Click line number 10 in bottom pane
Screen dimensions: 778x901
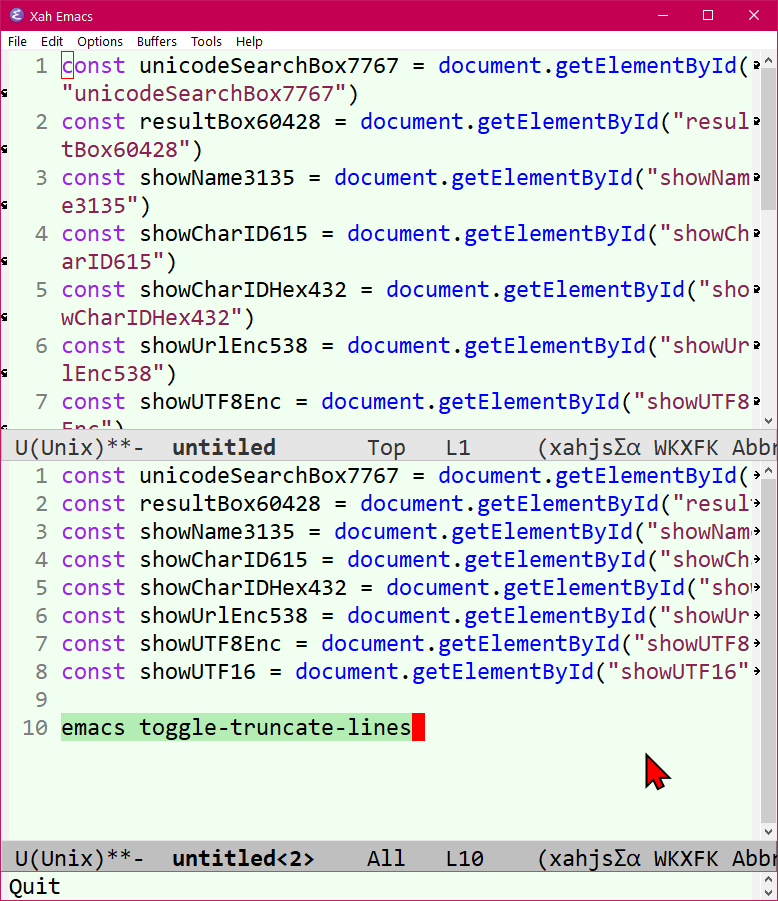click(x=35, y=727)
